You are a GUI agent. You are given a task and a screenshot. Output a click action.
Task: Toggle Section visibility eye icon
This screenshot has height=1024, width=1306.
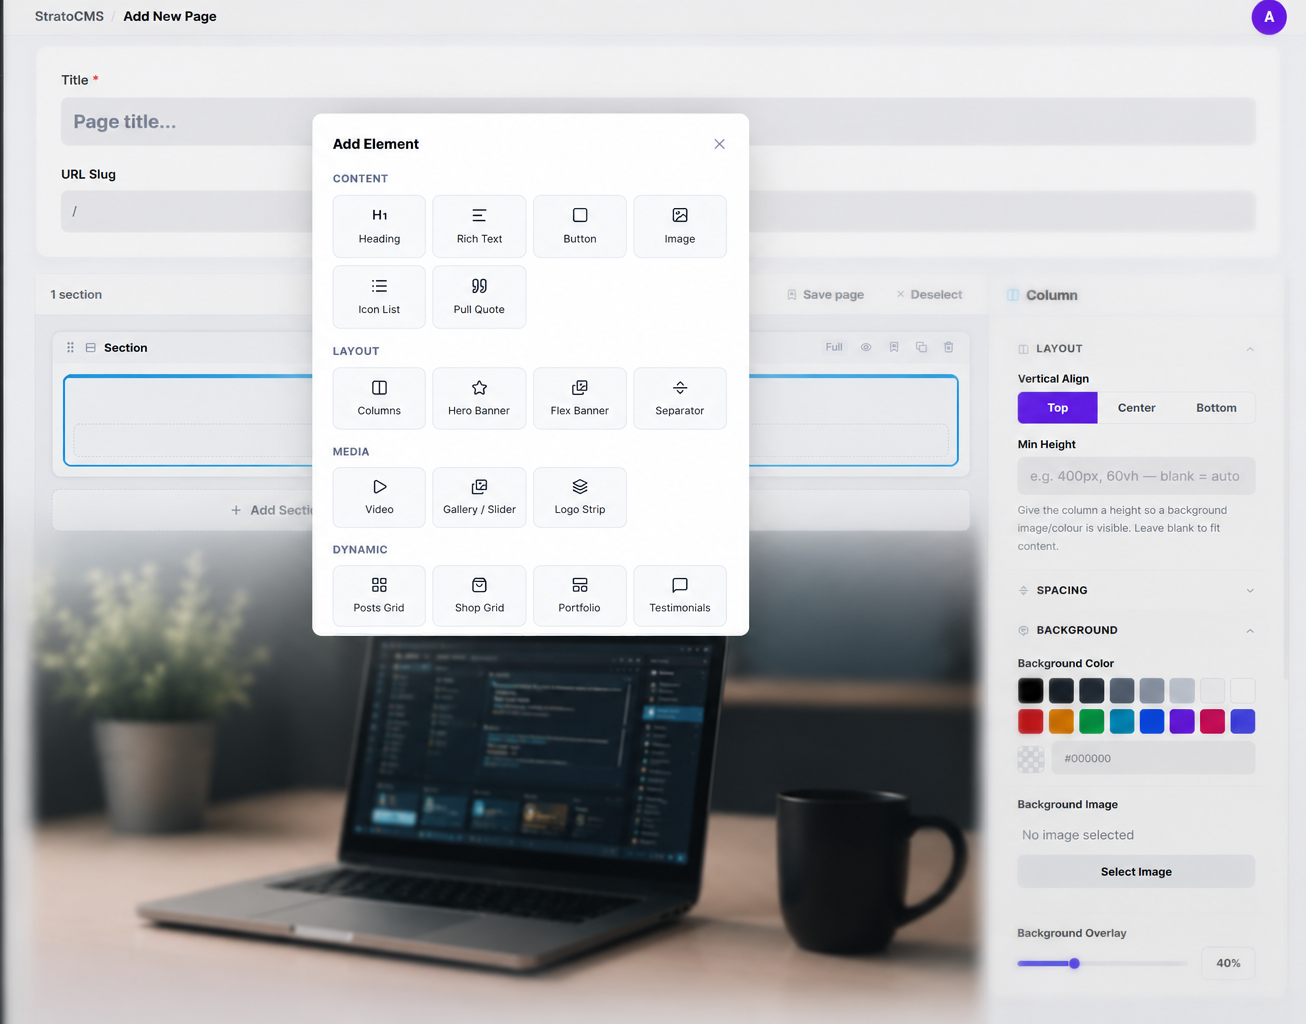pyautogui.click(x=866, y=347)
